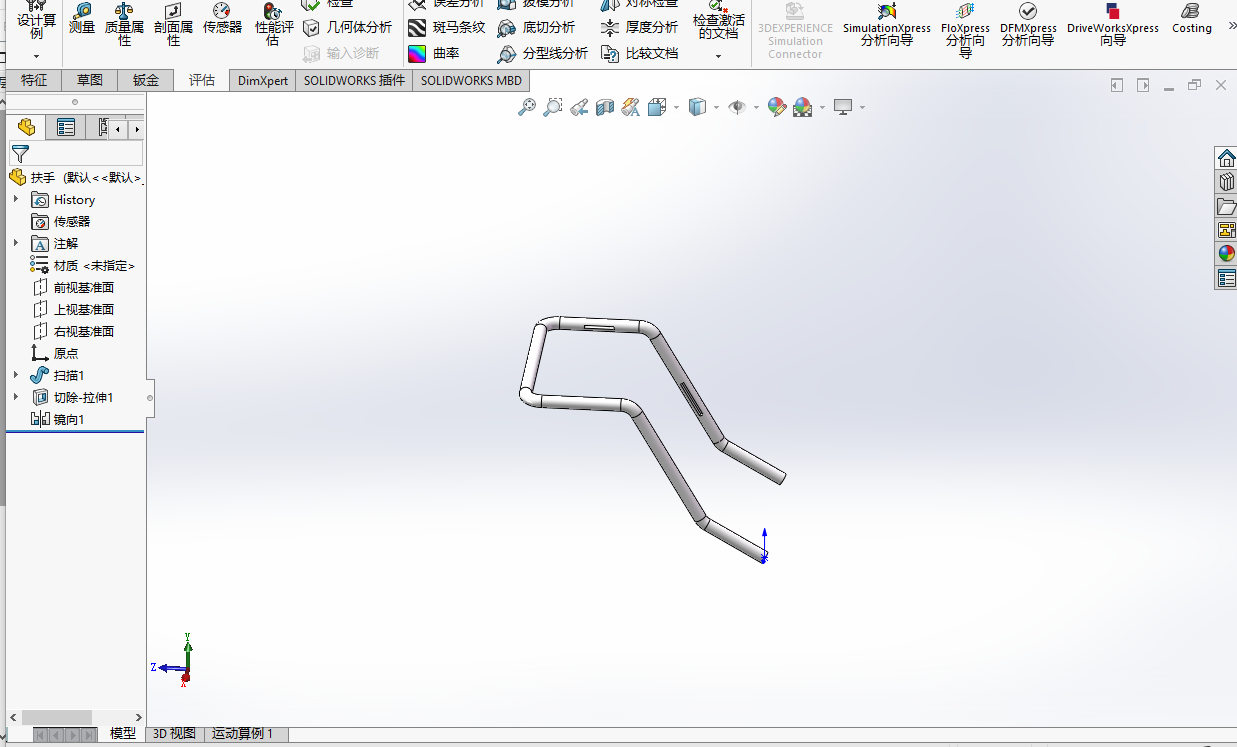Select FeatureManager design tree tab
This screenshot has height=747, width=1237.
[x=26, y=127]
